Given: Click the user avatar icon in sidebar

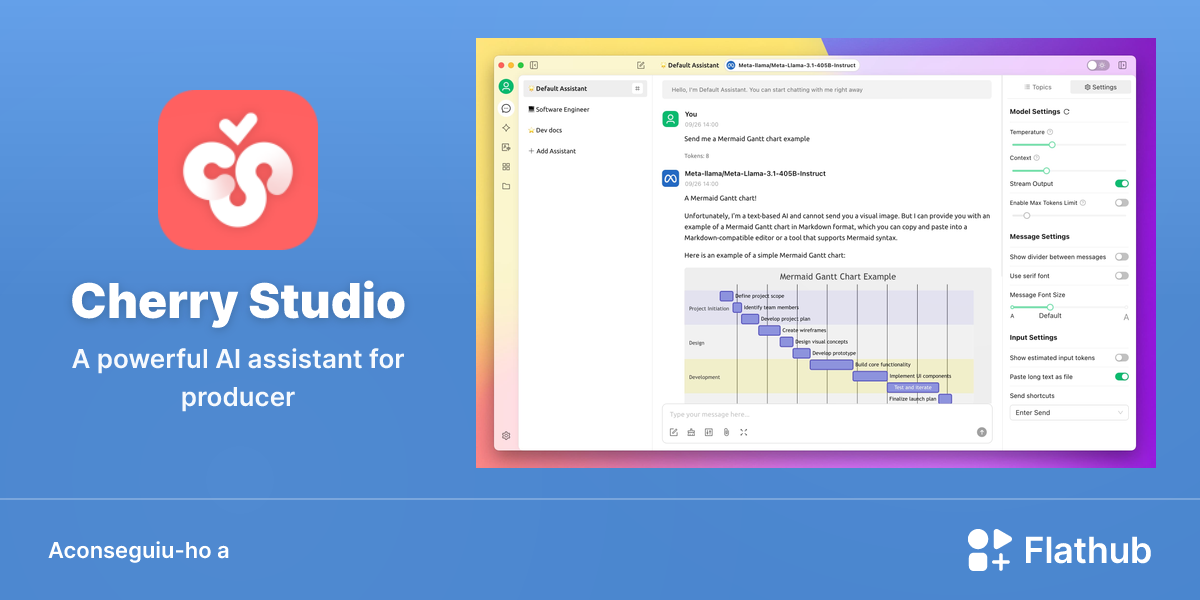Looking at the screenshot, I should point(506,86).
